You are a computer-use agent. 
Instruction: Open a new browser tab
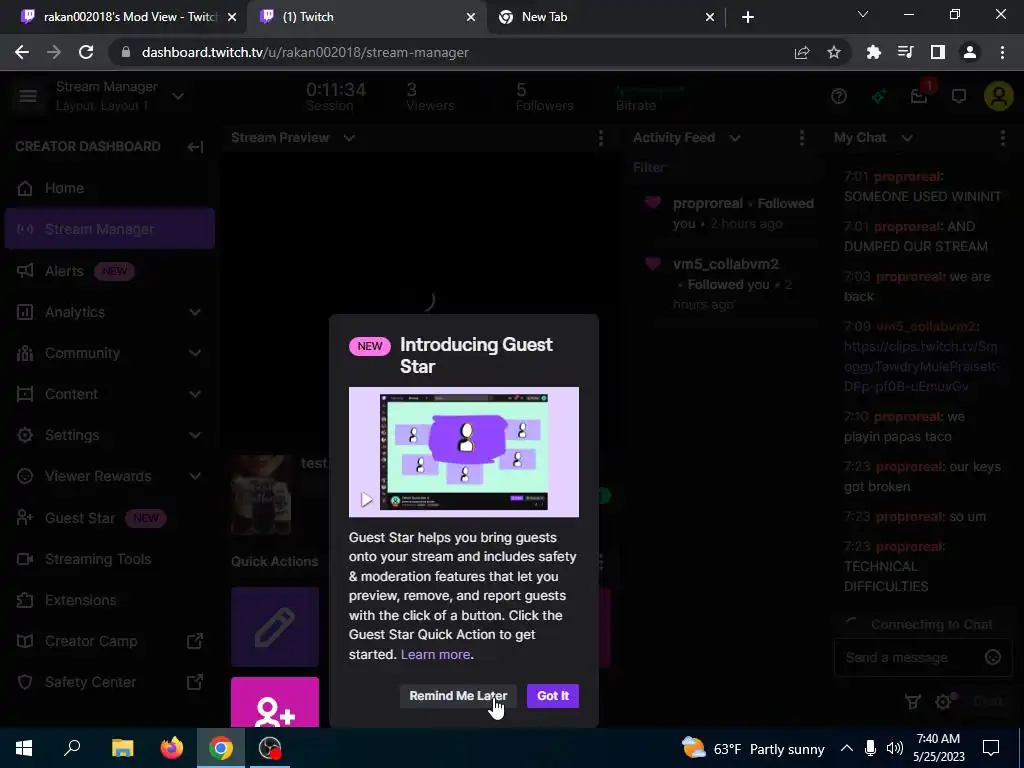tap(748, 17)
